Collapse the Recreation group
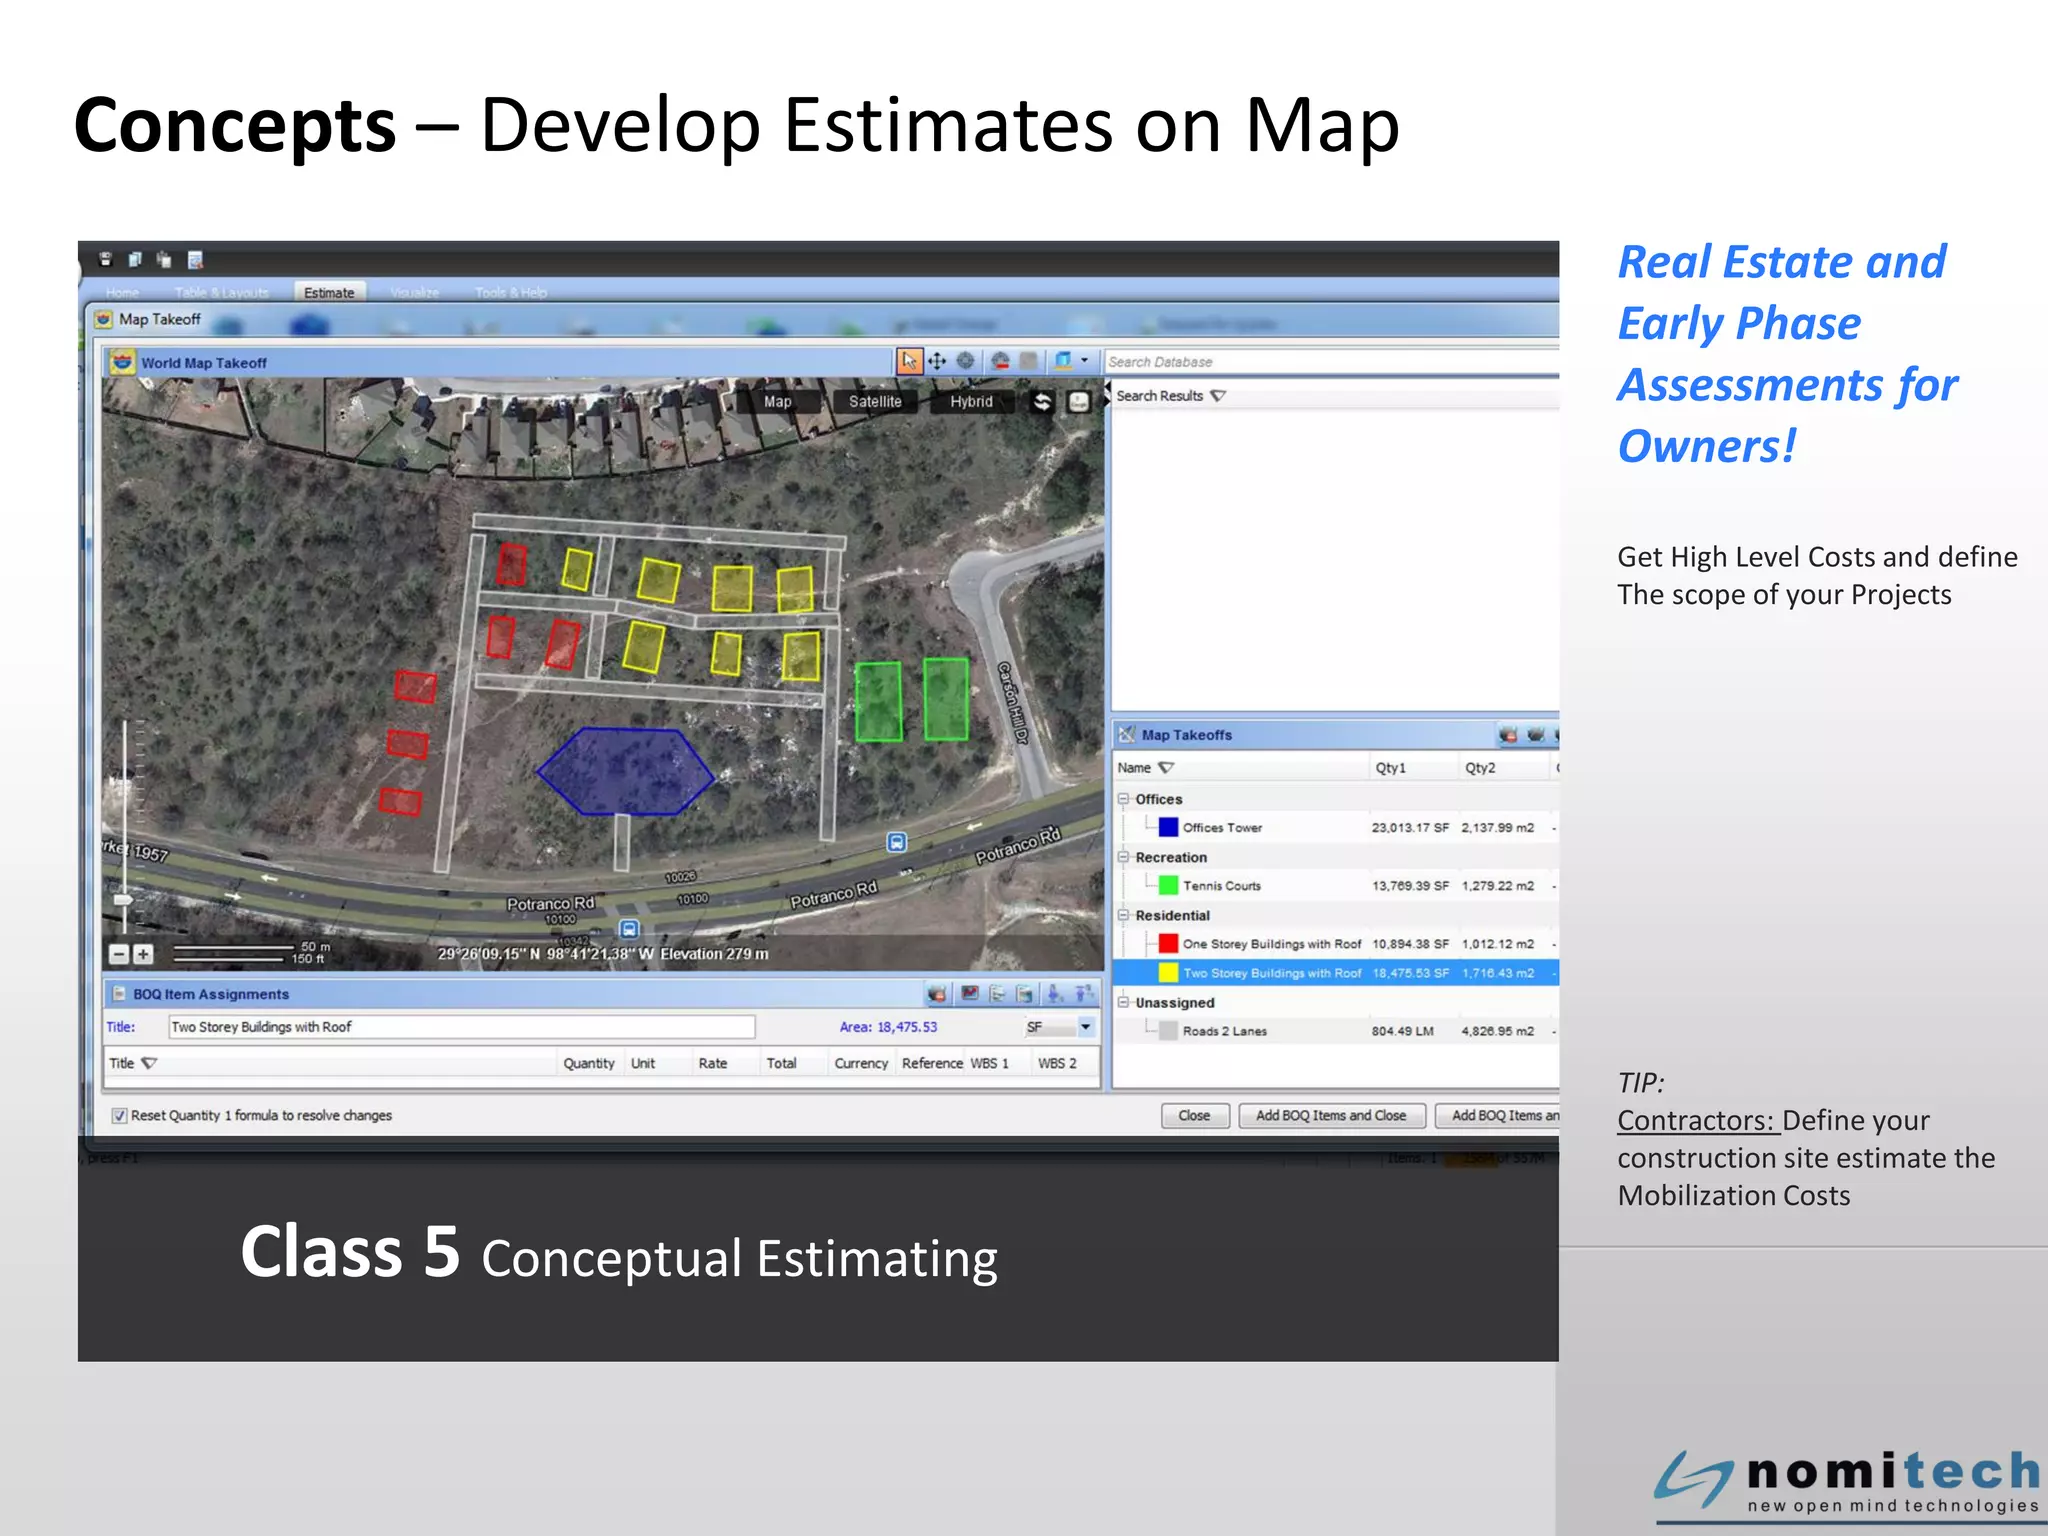 point(1123,857)
